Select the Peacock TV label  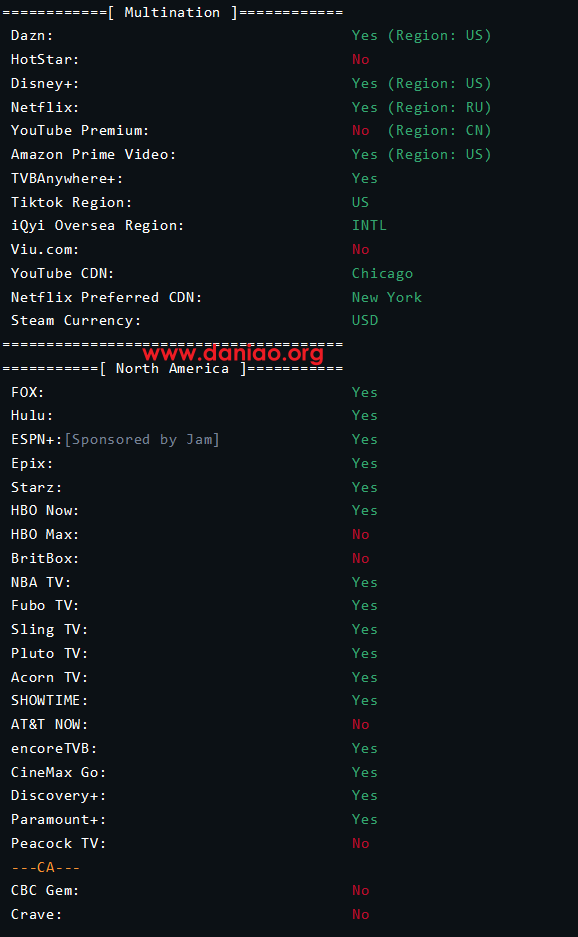(59, 844)
